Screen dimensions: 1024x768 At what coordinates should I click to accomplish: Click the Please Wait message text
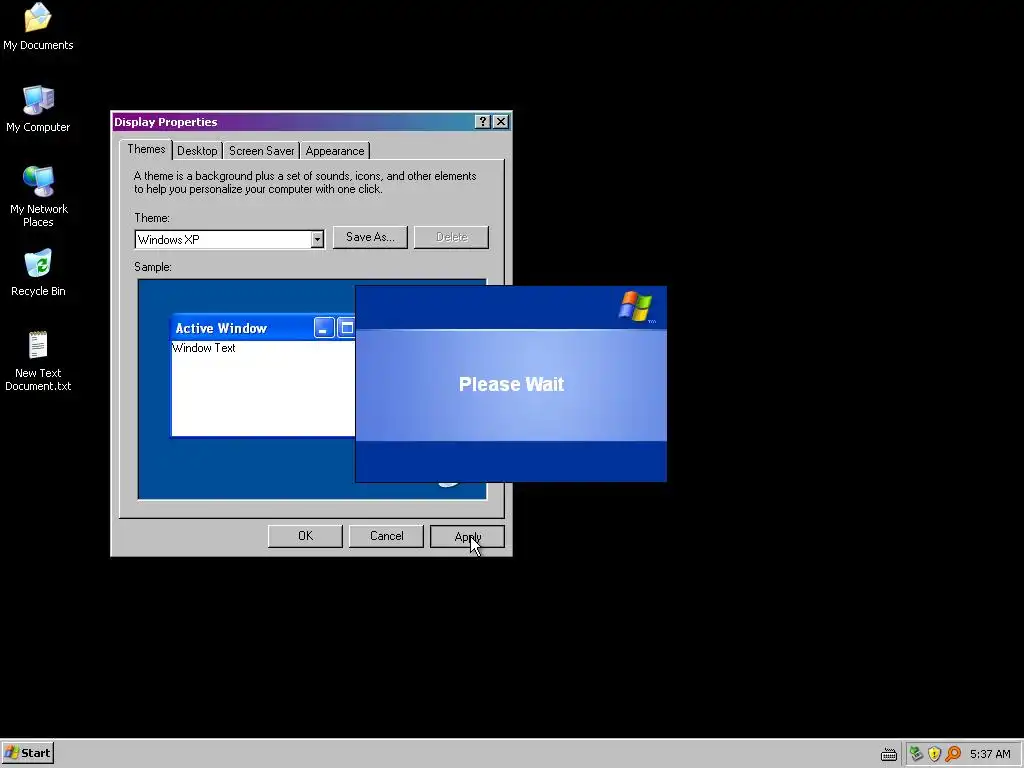(511, 384)
